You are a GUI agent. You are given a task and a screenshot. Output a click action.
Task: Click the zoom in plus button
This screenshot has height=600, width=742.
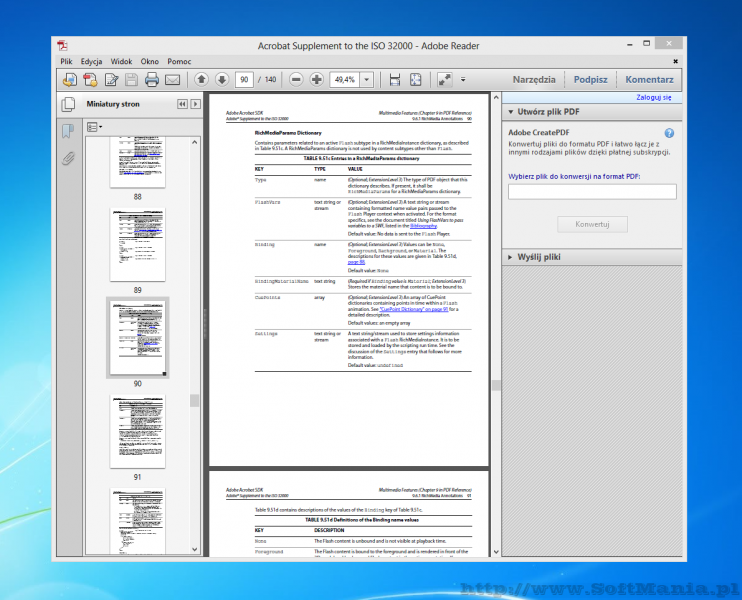[317, 79]
